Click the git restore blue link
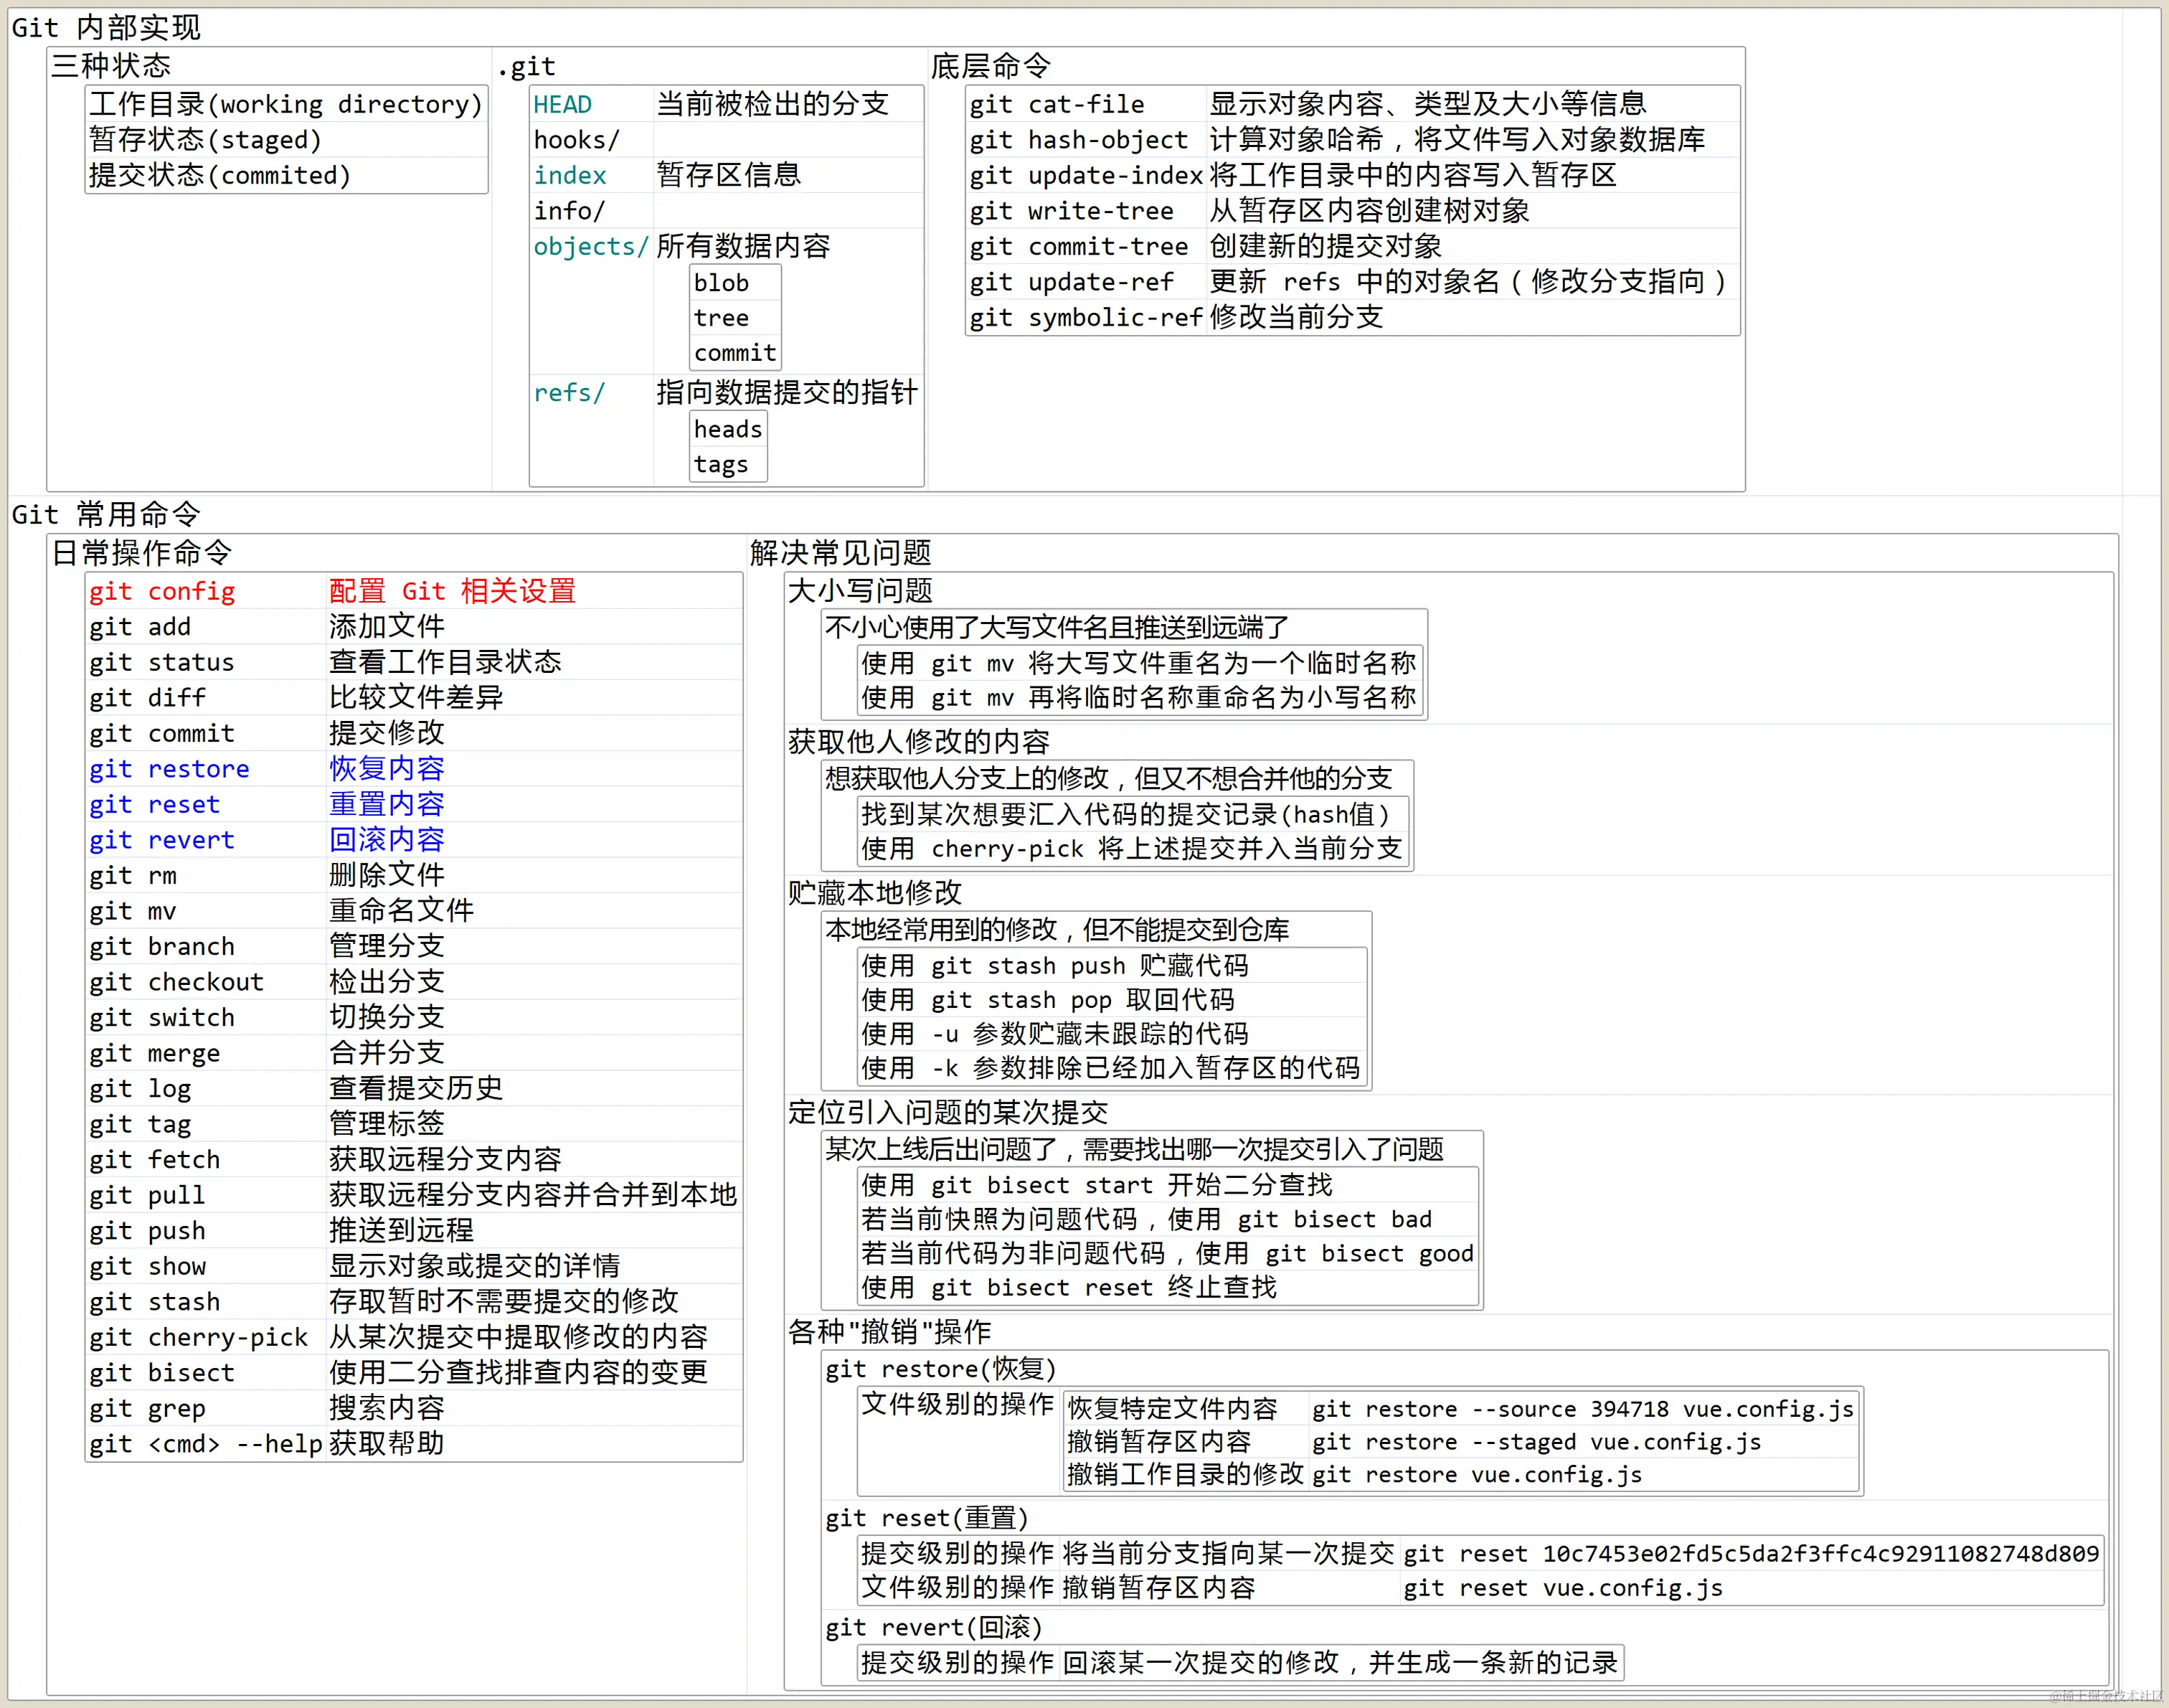Image resolution: width=2169 pixels, height=1708 pixels. tap(168, 769)
